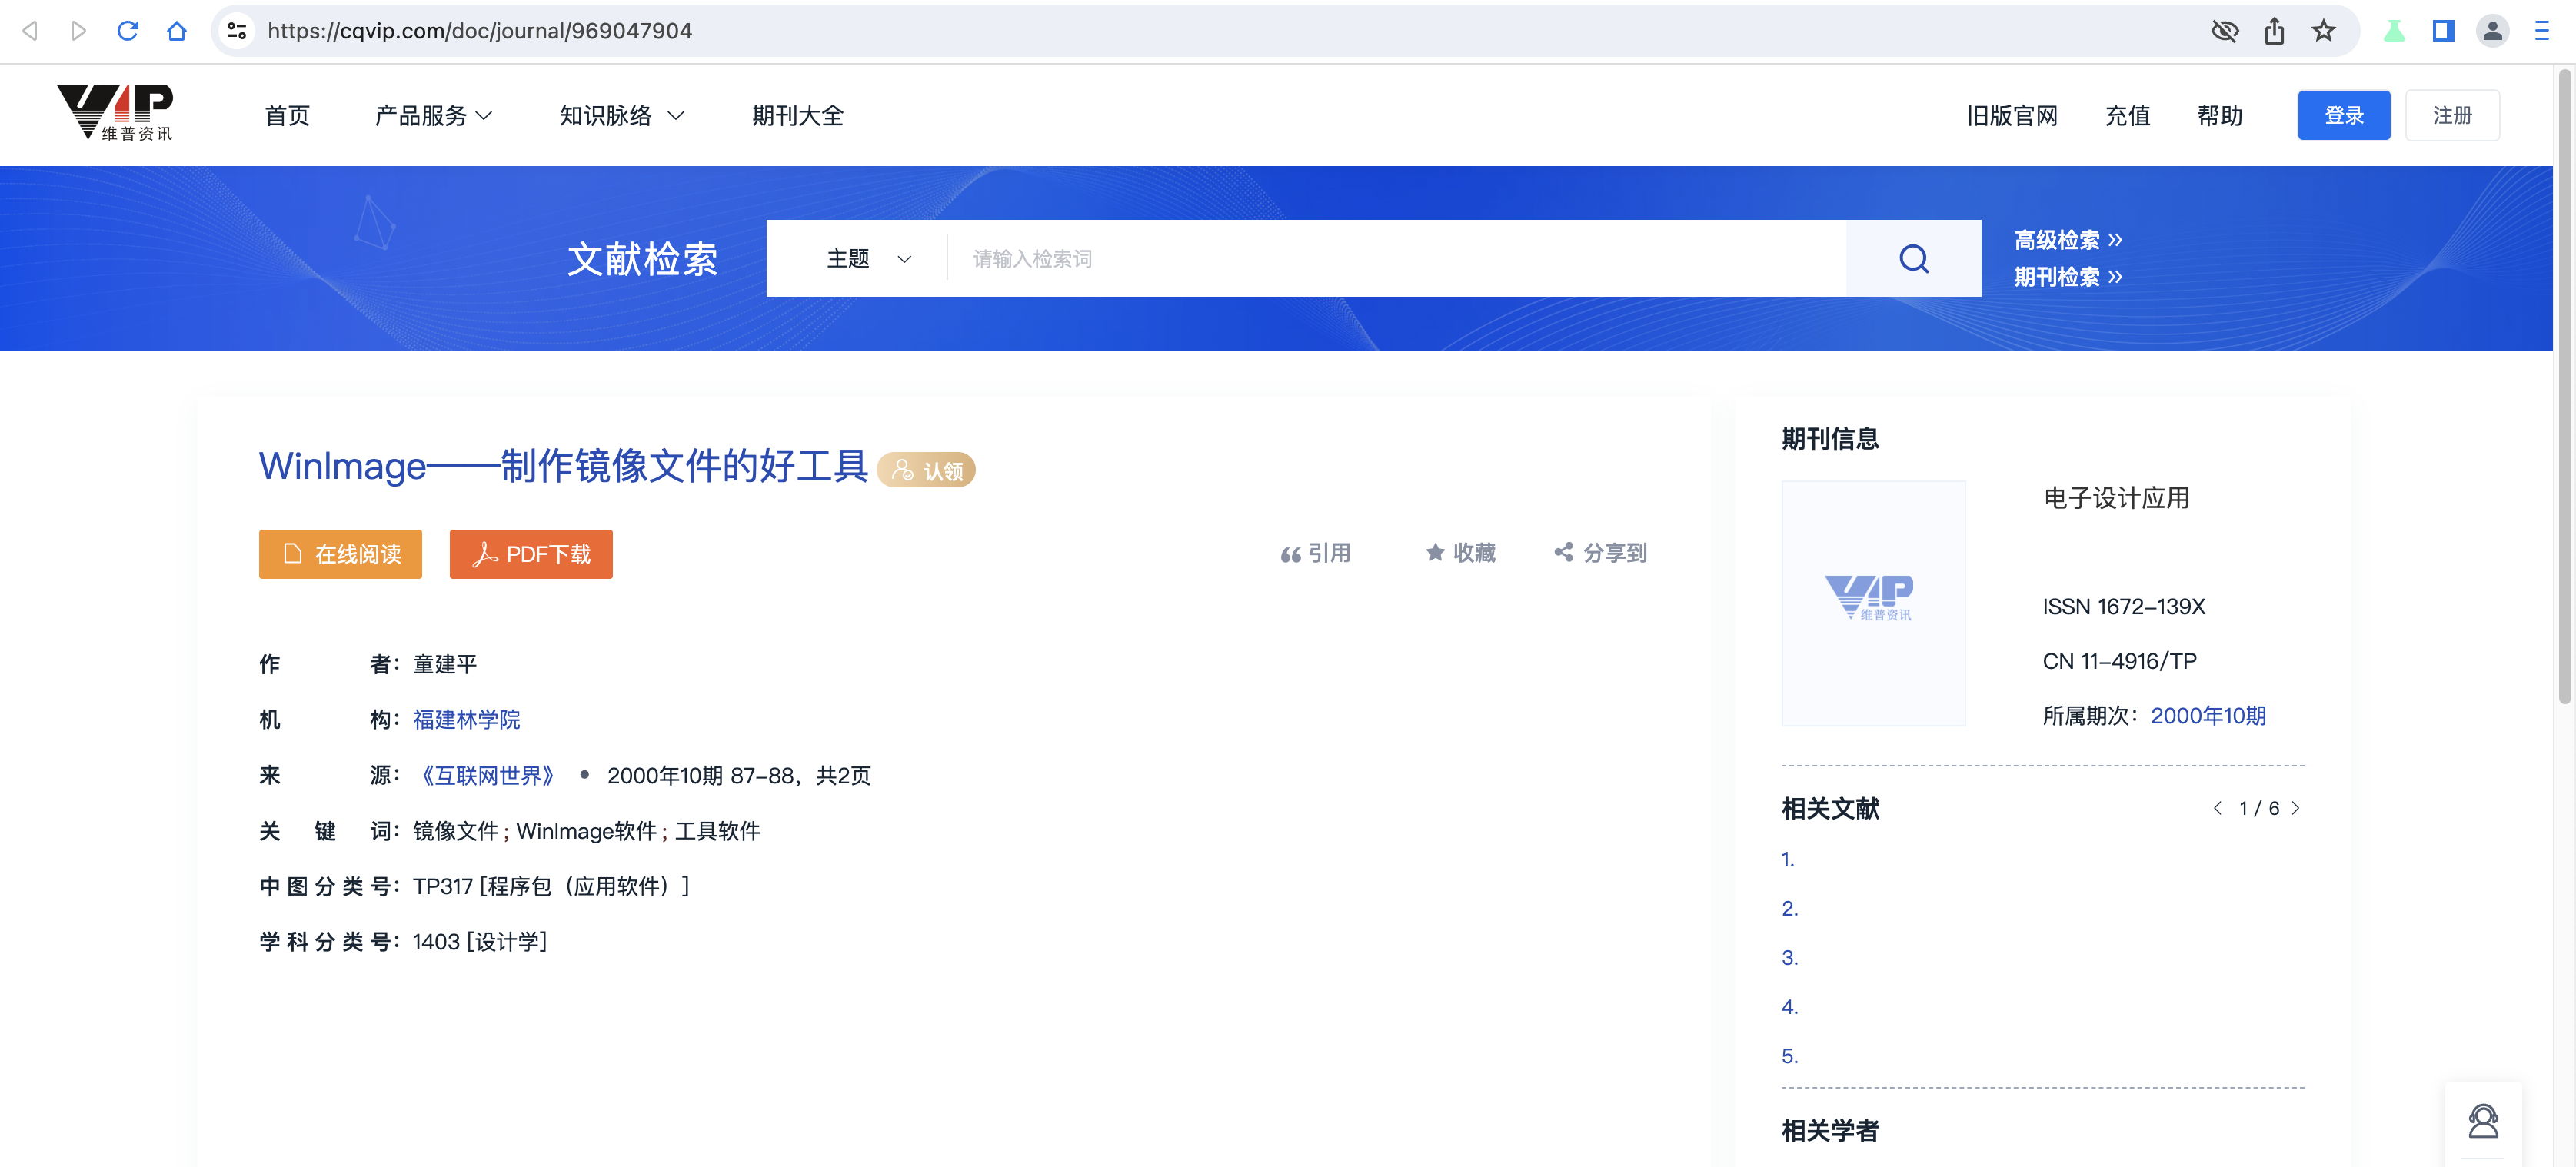Click the browser profile avatar icon
Screen dimensions: 2576x1167
[2492, 30]
